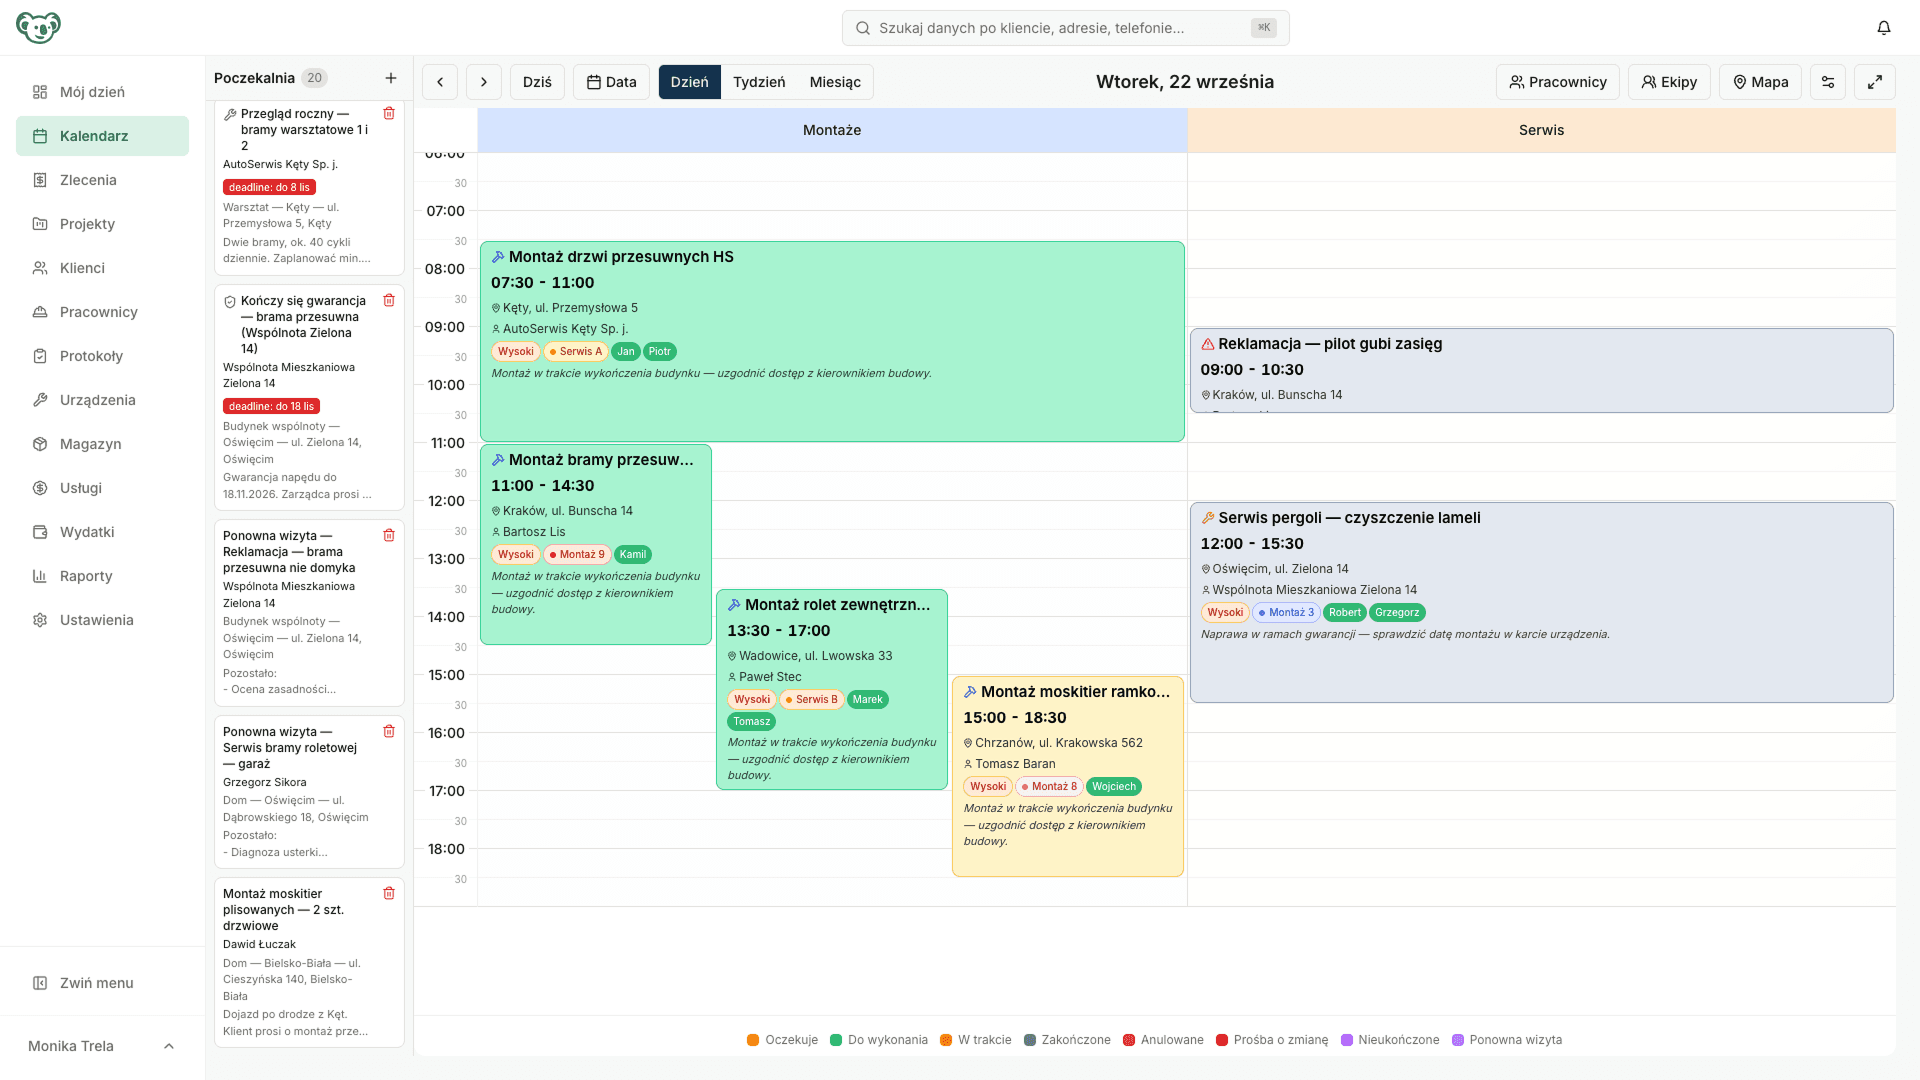Select the Montaże column header
1920x1080 pixels.
tap(832, 130)
